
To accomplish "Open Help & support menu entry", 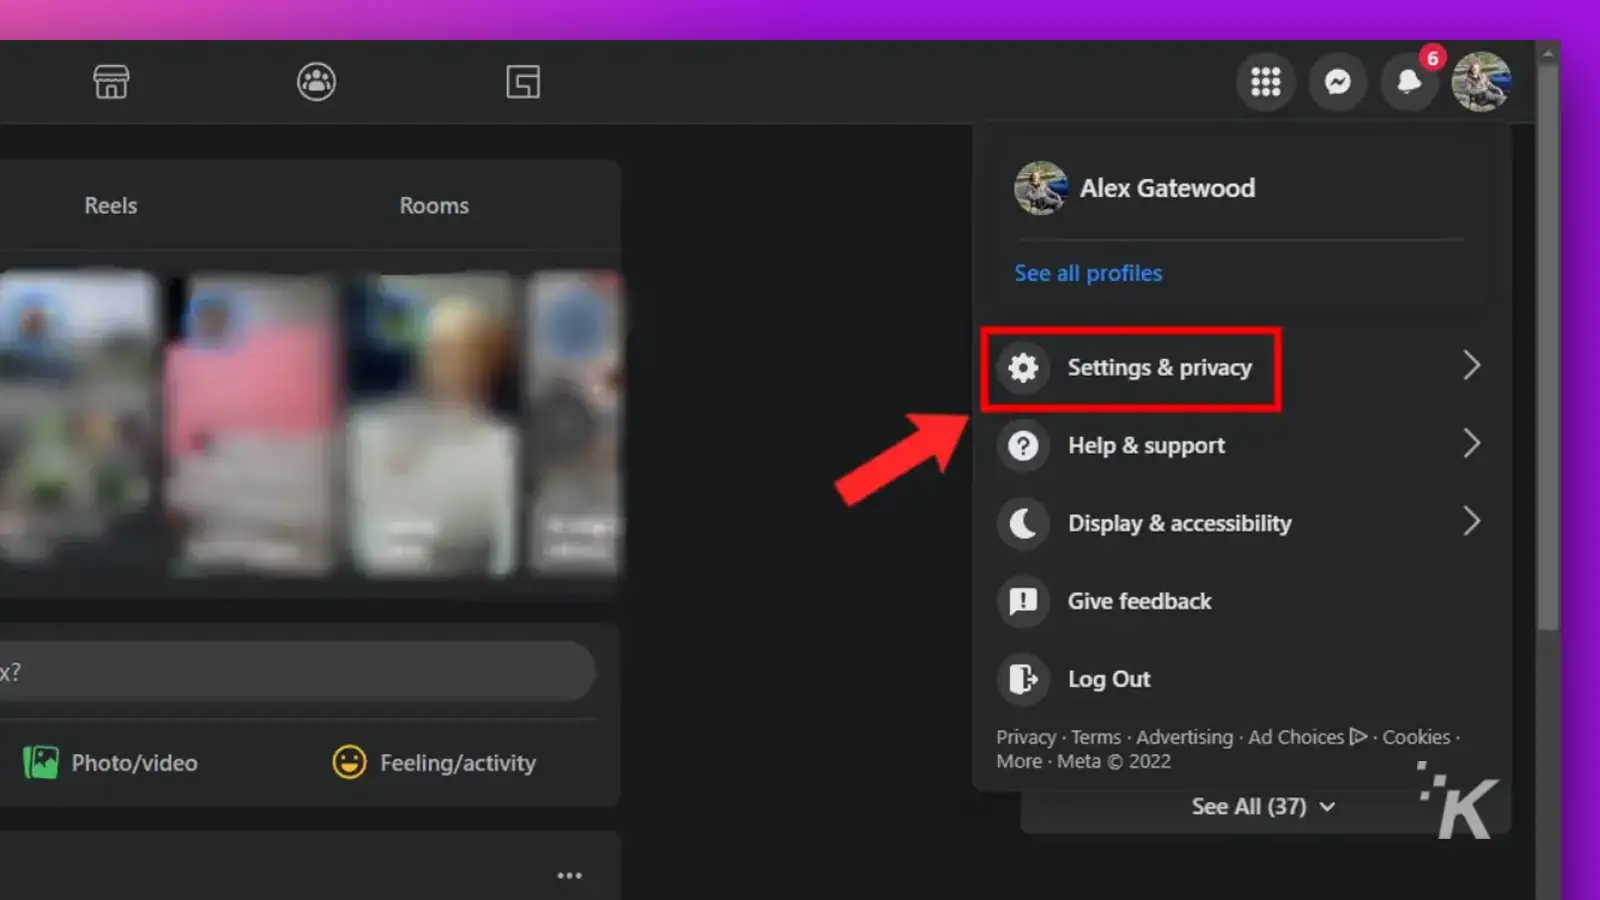I will [x=1240, y=445].
